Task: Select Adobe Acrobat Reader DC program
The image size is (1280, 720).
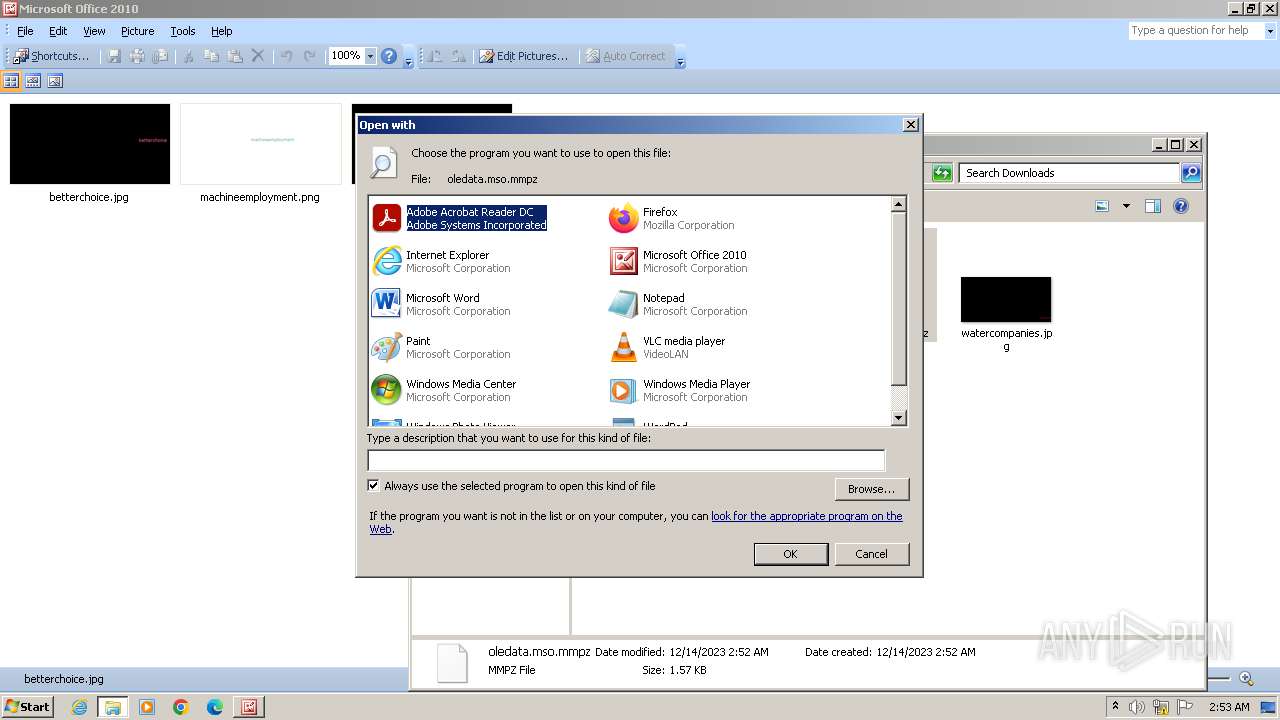Action: [x=460, y=218]
